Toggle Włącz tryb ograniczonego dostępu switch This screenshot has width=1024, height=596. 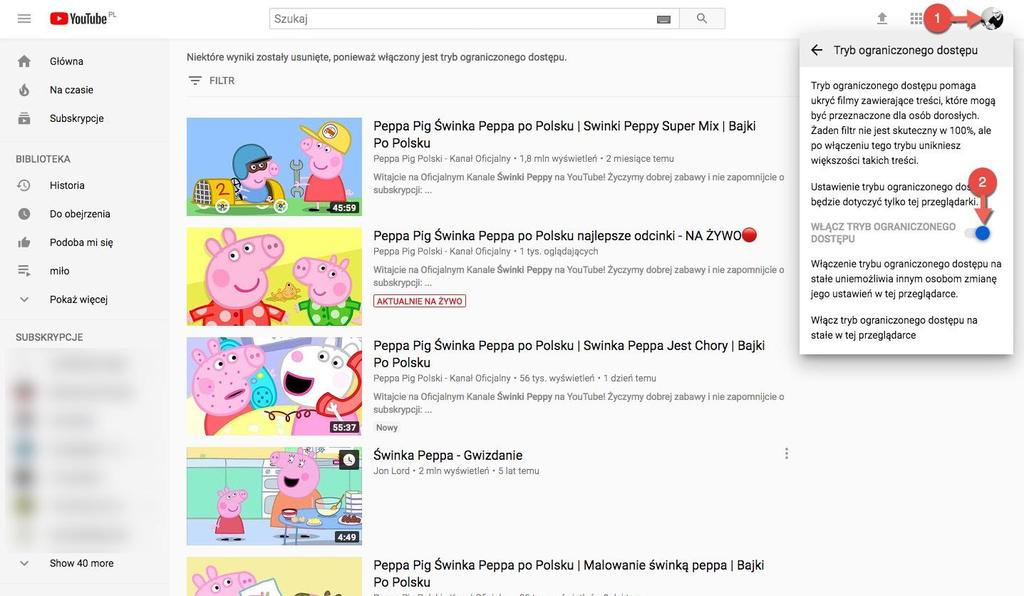coord(978,233)
